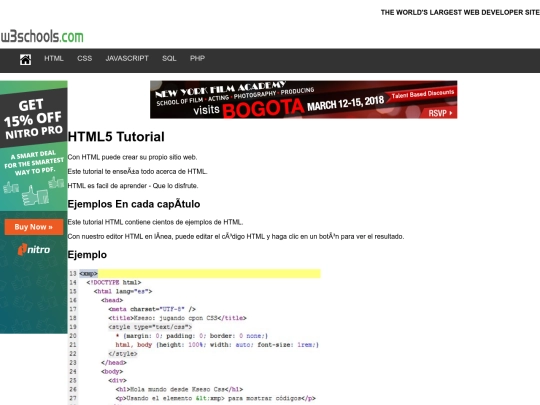Open the CSS menu item
Screen dimensions: 540x405
[84, 59]
